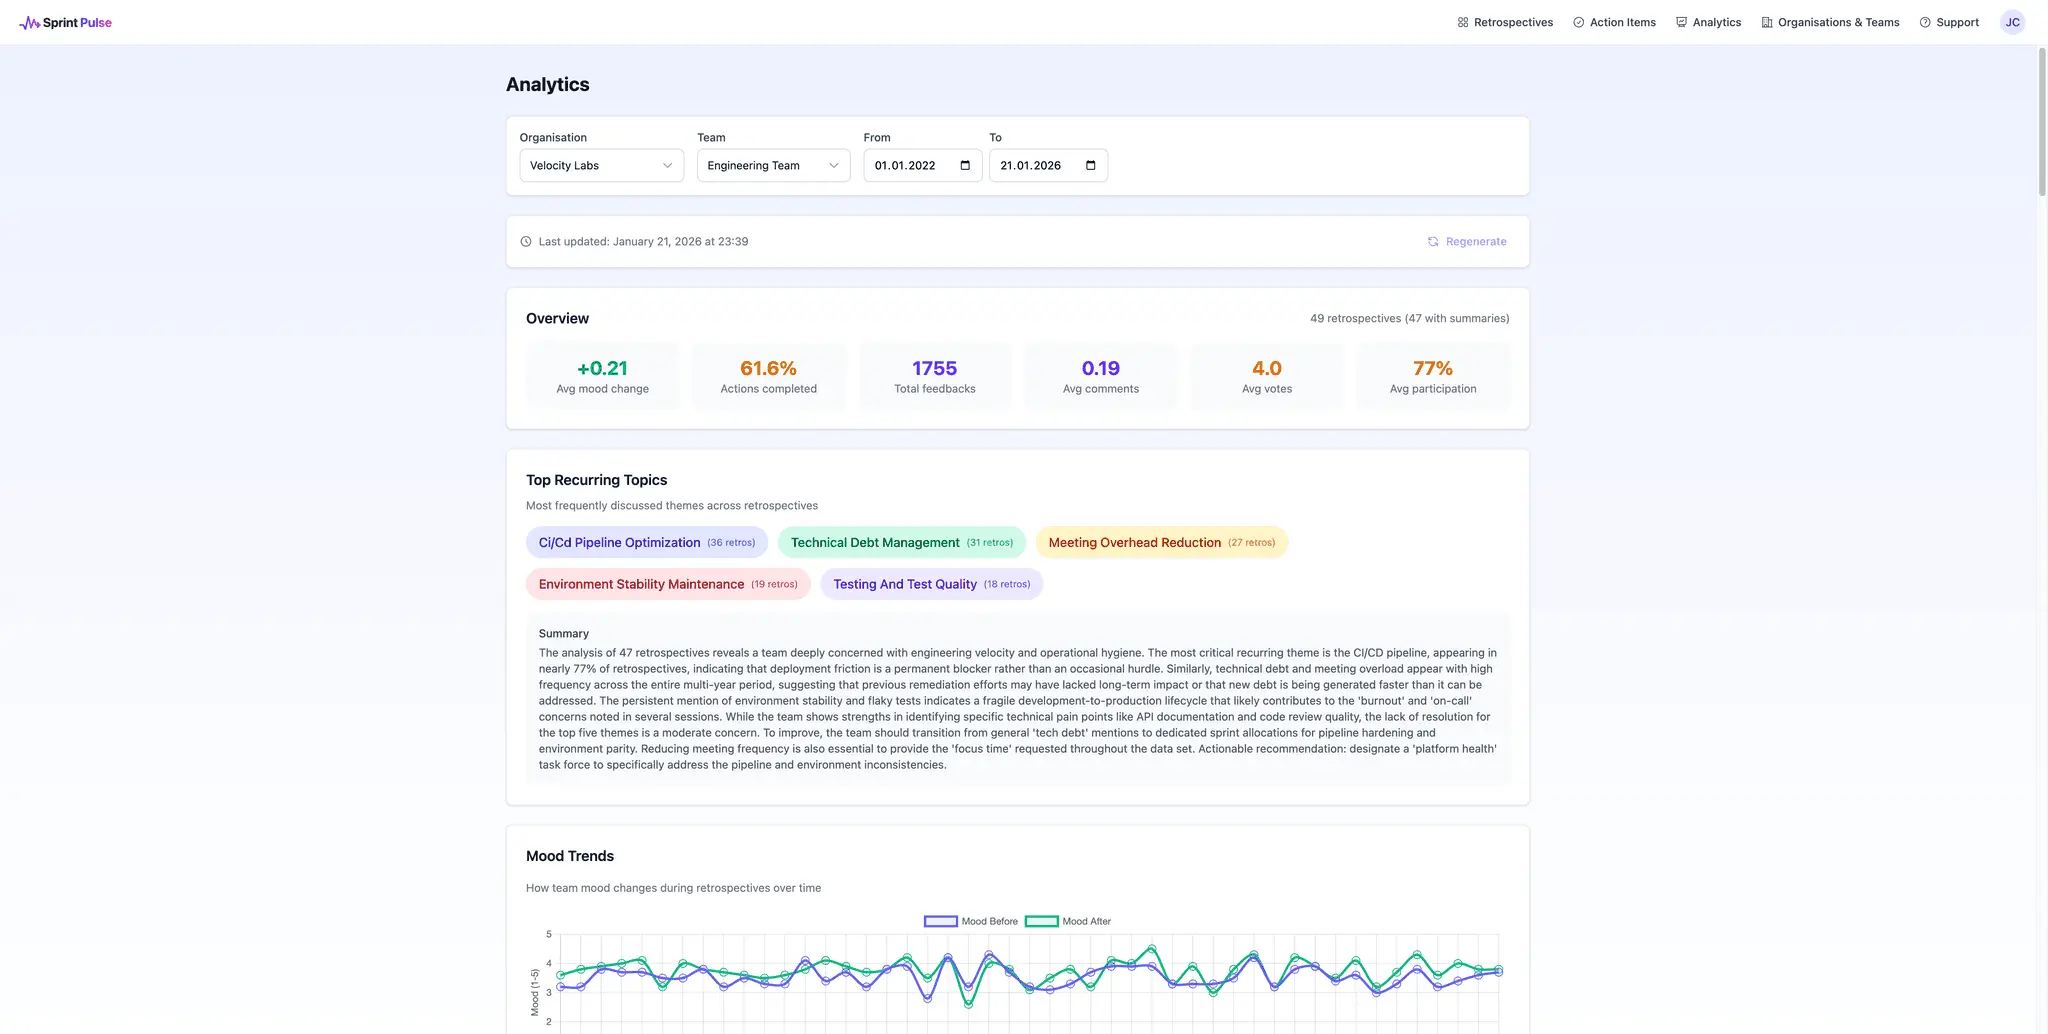Click the From date field
2048x1034 pixels.
(x=922, y=165)
